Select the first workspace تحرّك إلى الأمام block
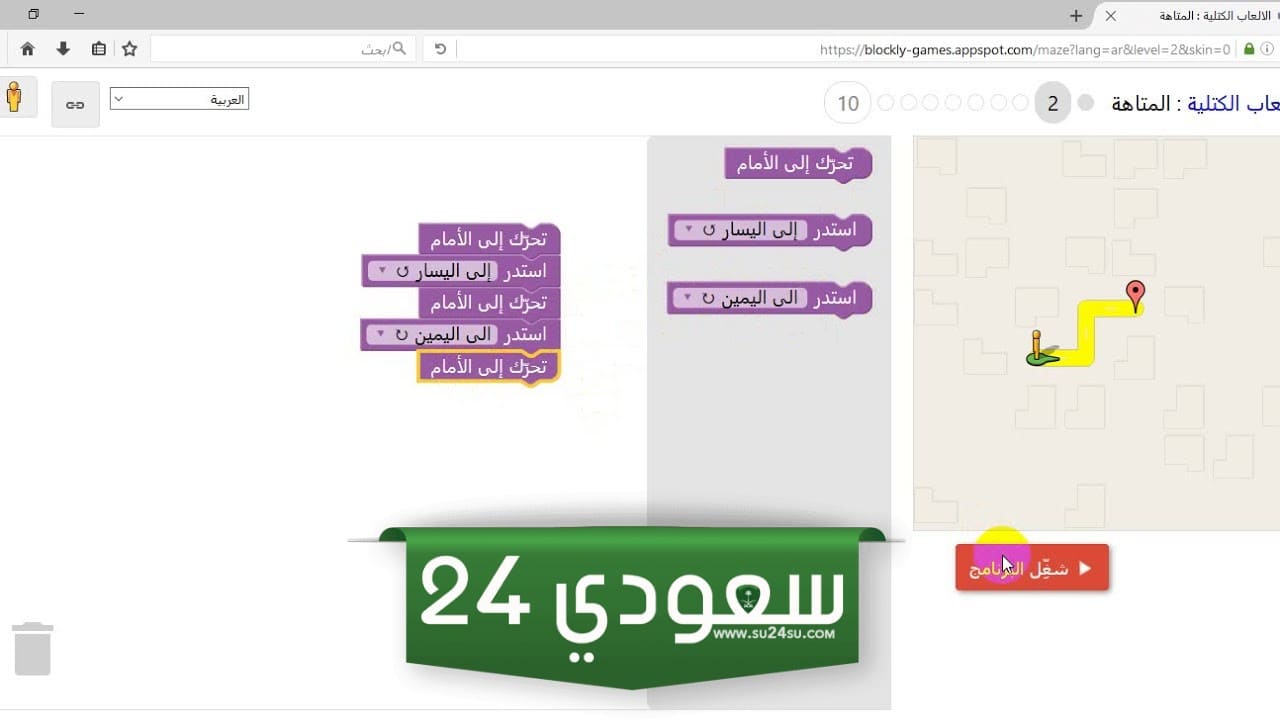This screenshot has height=720, width=1280. point(489,240)
